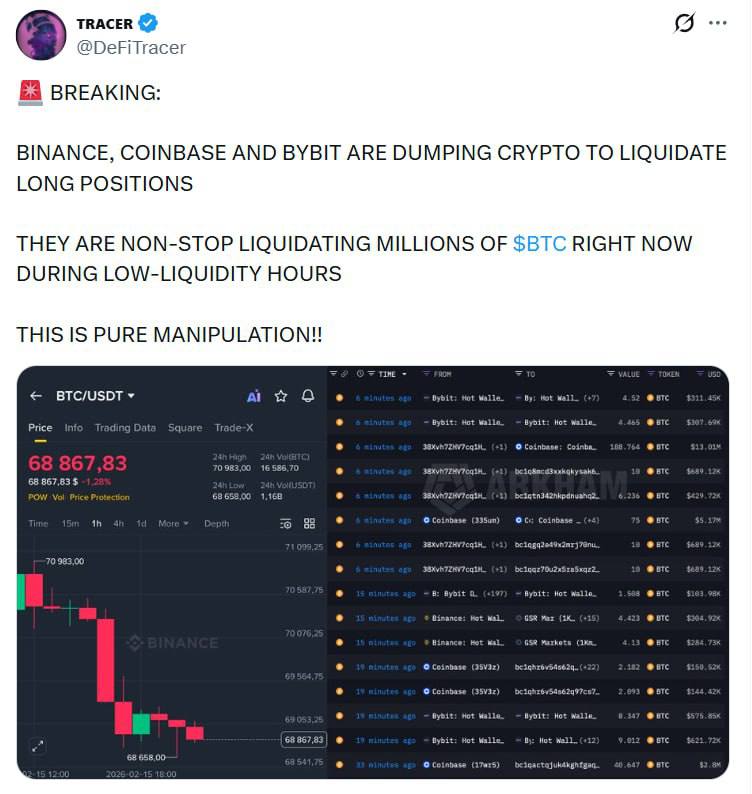Screen dimensions: 752x794
Task: Open the @DeFiTracer profile handle
Action: (x=131, y=47)
